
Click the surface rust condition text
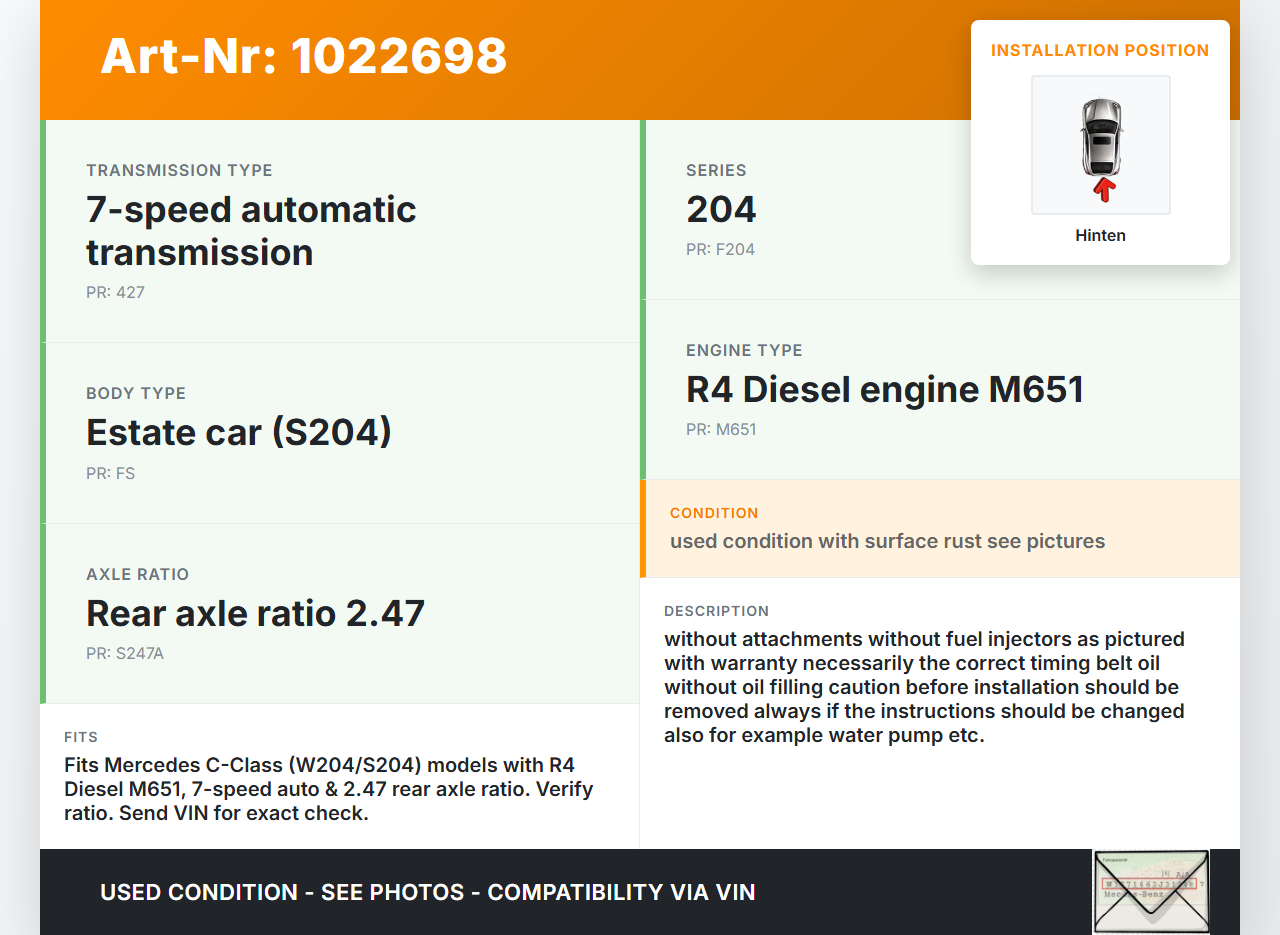tap(887, 541)
